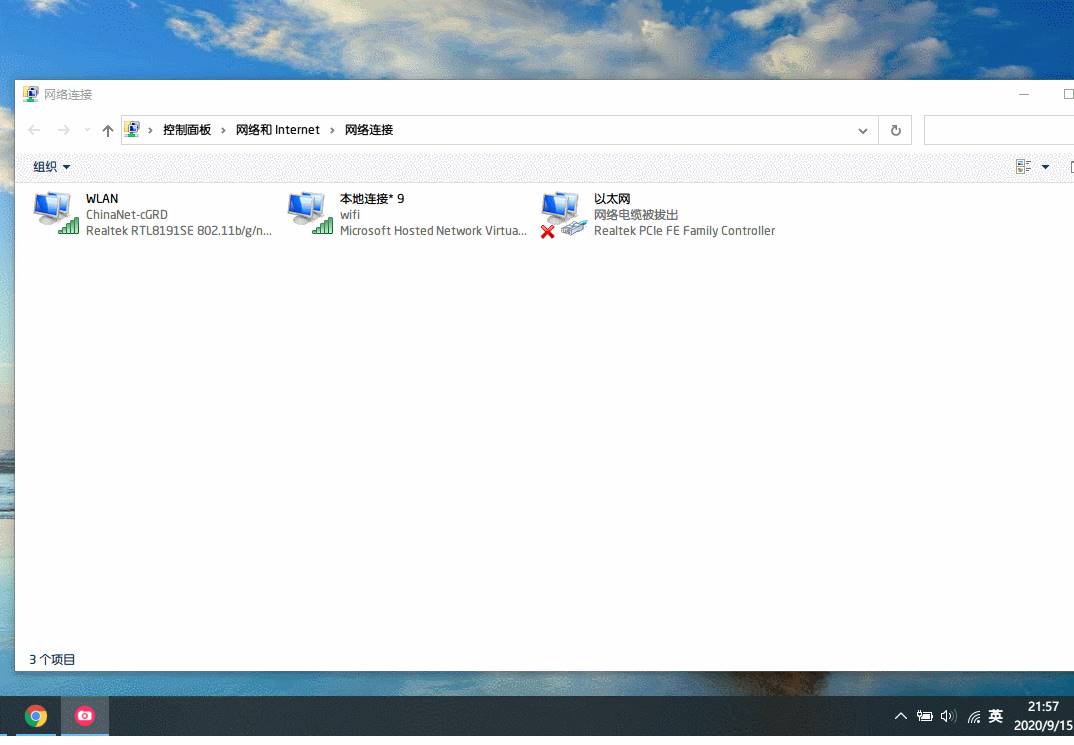Open 网络和 Internet breadcrumb link

277,129
